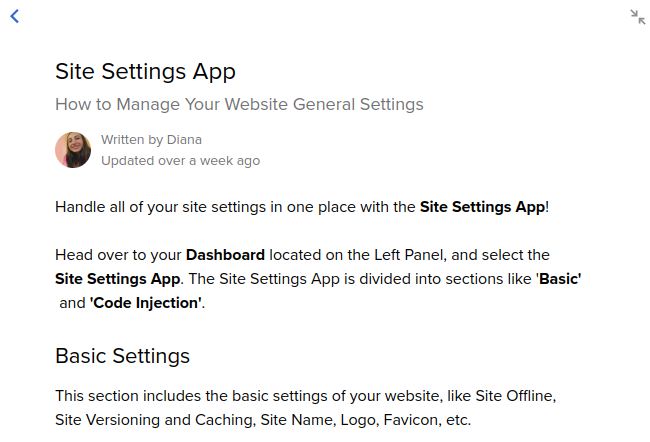Click the bold 'Site Settings App' starting second line
The image size is (650, 442).
point(118,279)
